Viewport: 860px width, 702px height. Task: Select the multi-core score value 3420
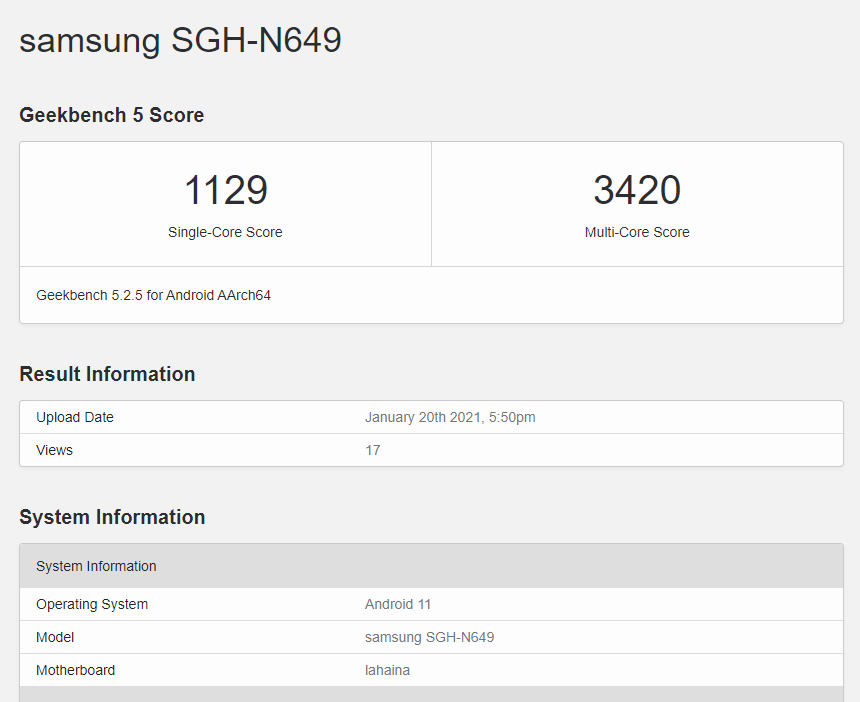point(637,190)
